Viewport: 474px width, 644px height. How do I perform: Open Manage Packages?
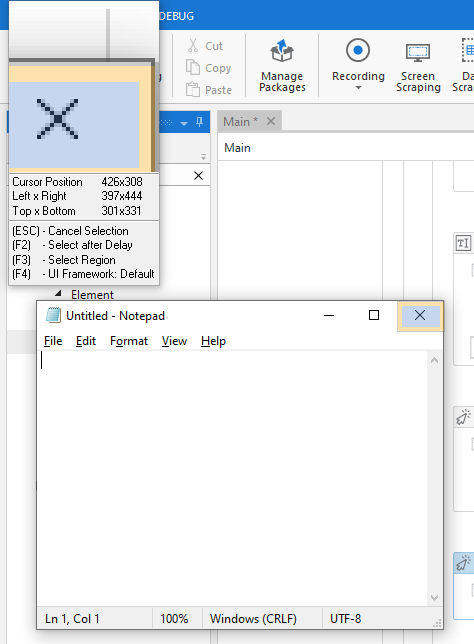(x=282, y=66)
